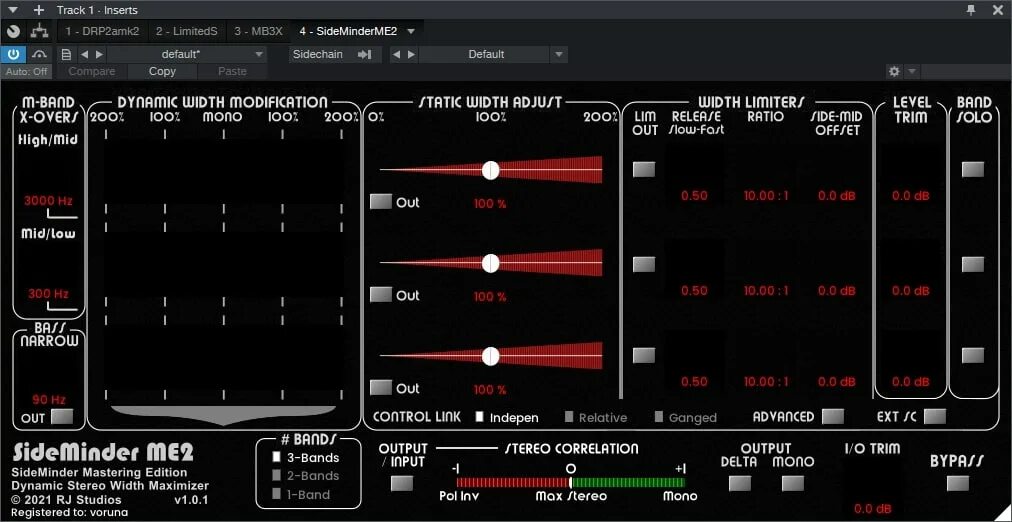Open the gear settings icon
Screen dimensions: 1012x522
coord(894,72)
